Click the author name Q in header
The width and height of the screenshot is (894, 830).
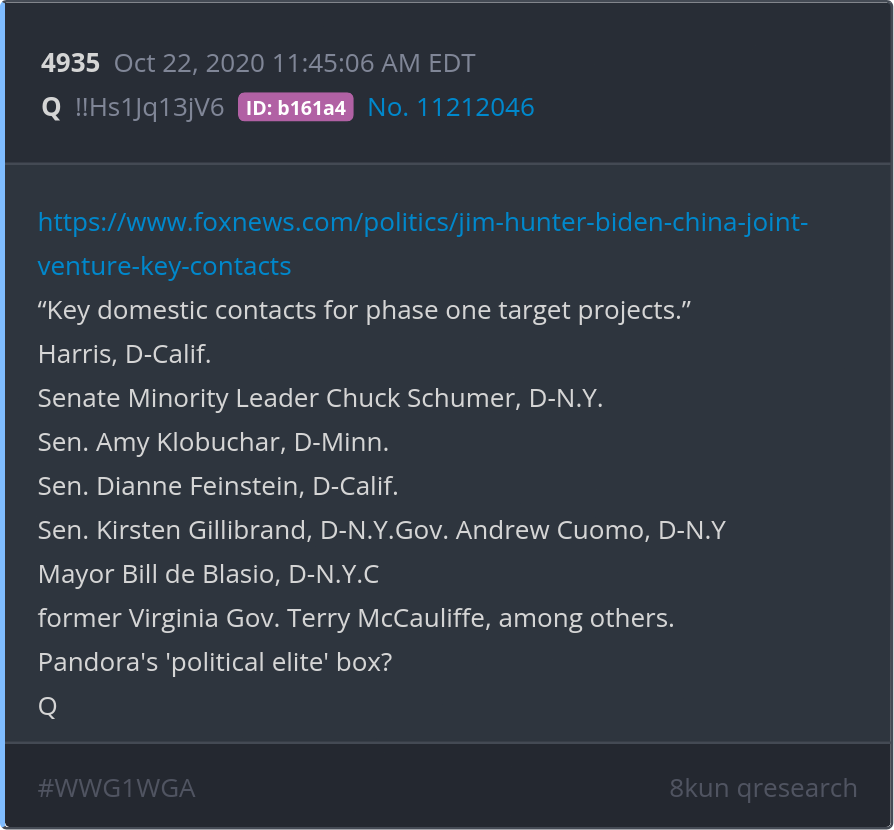51,108
